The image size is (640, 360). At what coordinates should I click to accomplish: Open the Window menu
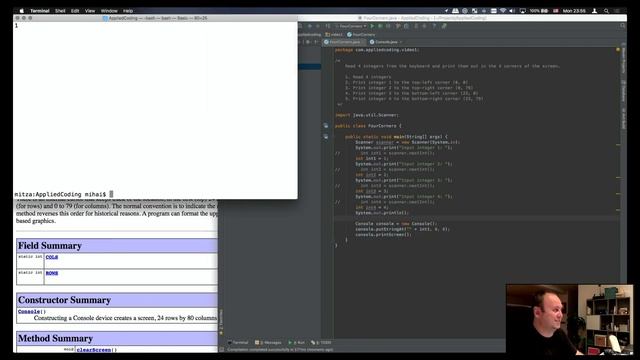[109, 11]
